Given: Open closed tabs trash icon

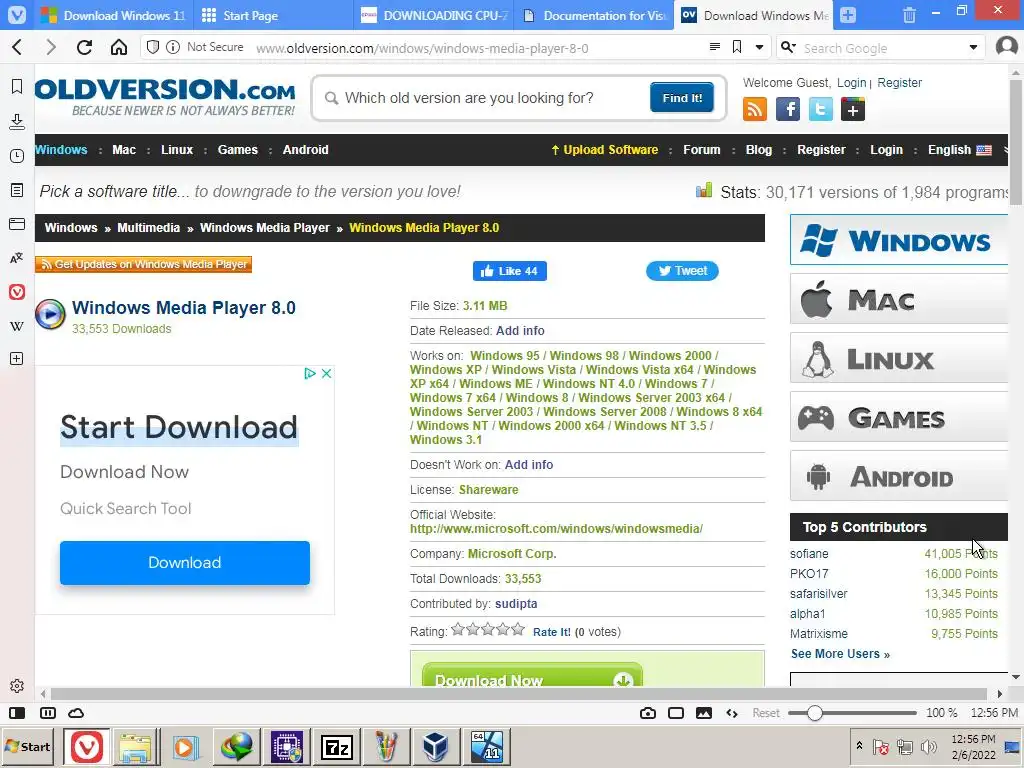Looking at the screenshot, I should point(909,14).
